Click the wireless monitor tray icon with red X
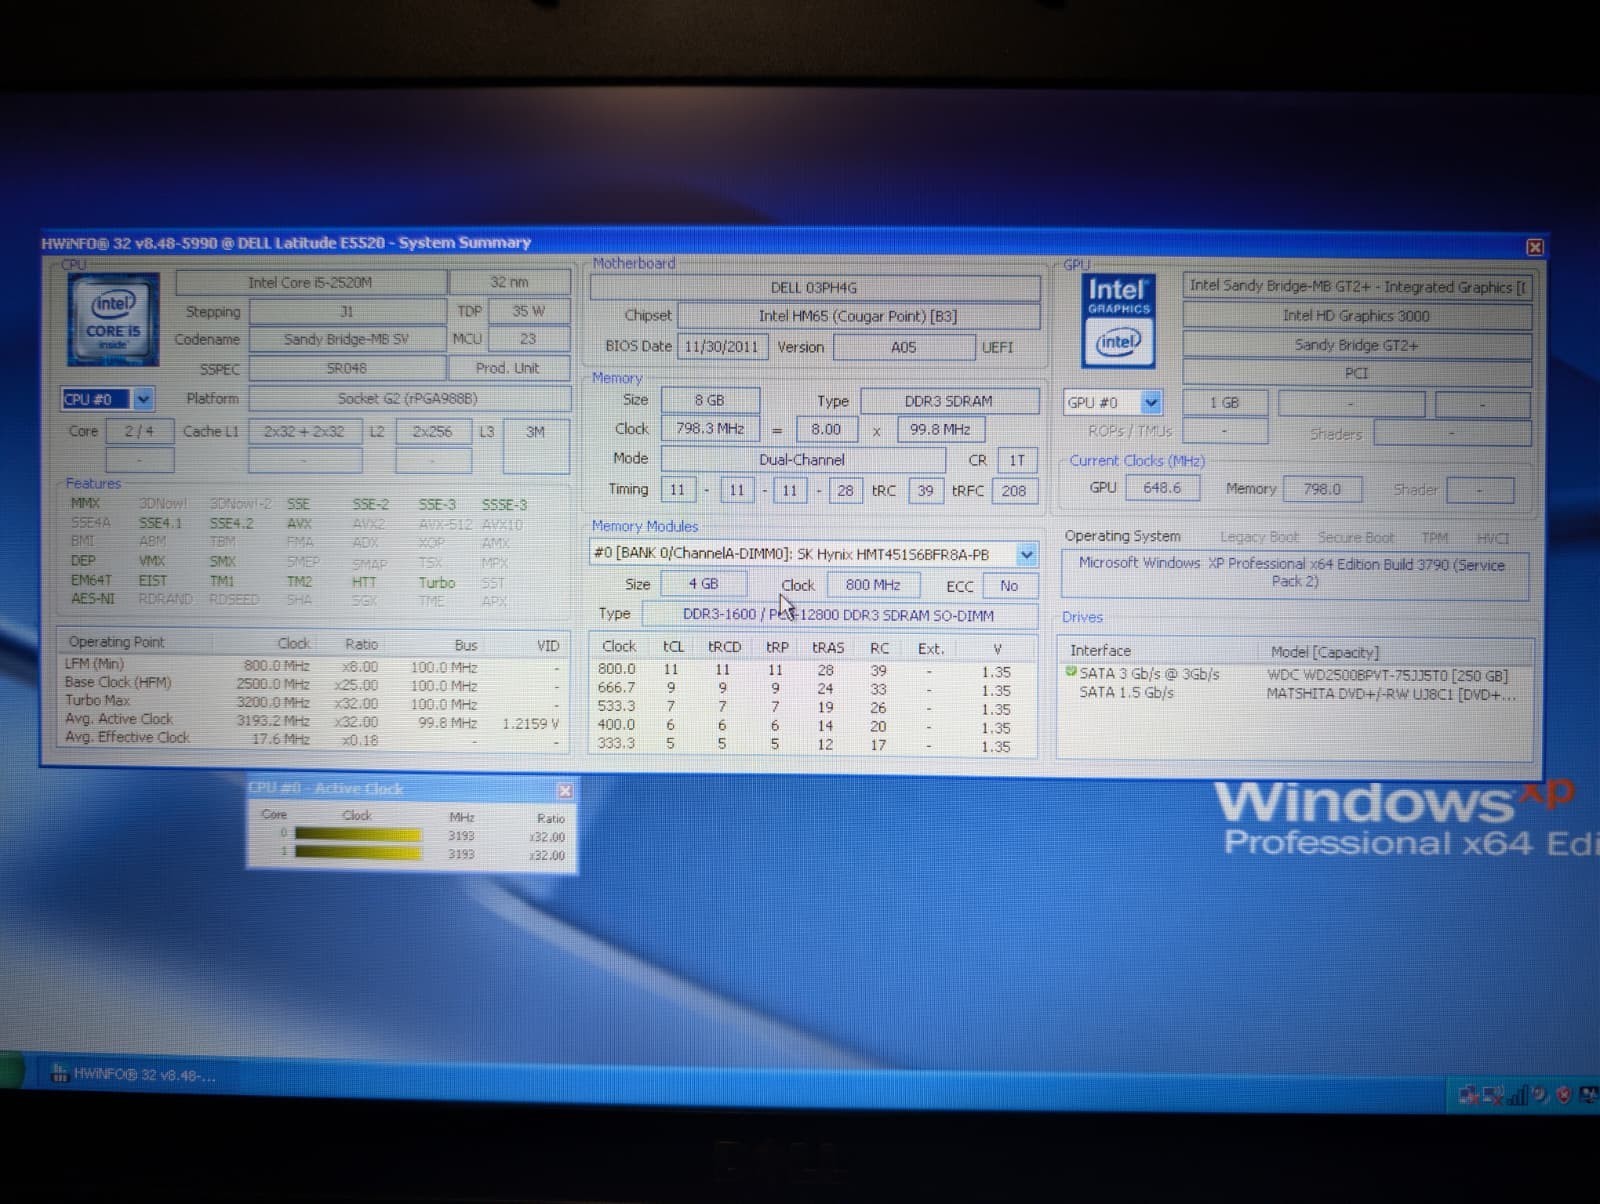The width and height of the screenshot is (1600, 1204). [1493, 1095]
